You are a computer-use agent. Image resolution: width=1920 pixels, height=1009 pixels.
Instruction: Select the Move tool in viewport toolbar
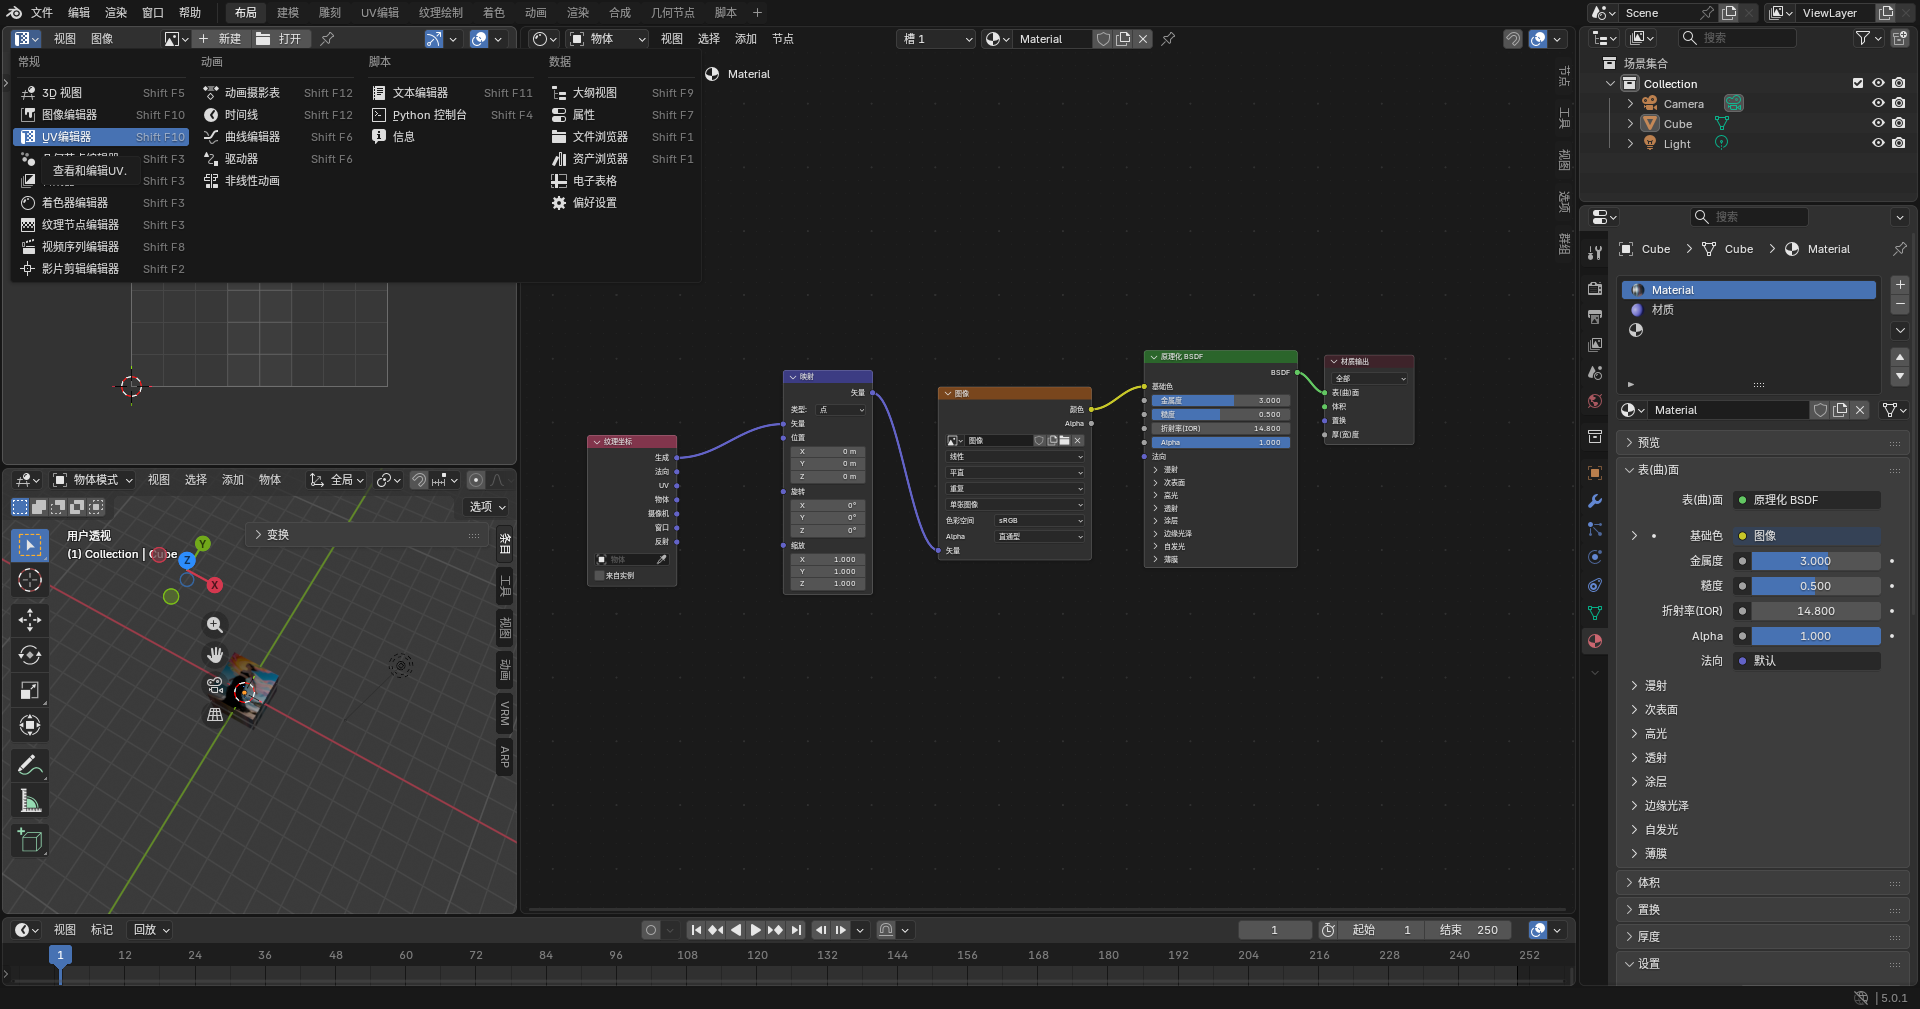coord(30,620)
